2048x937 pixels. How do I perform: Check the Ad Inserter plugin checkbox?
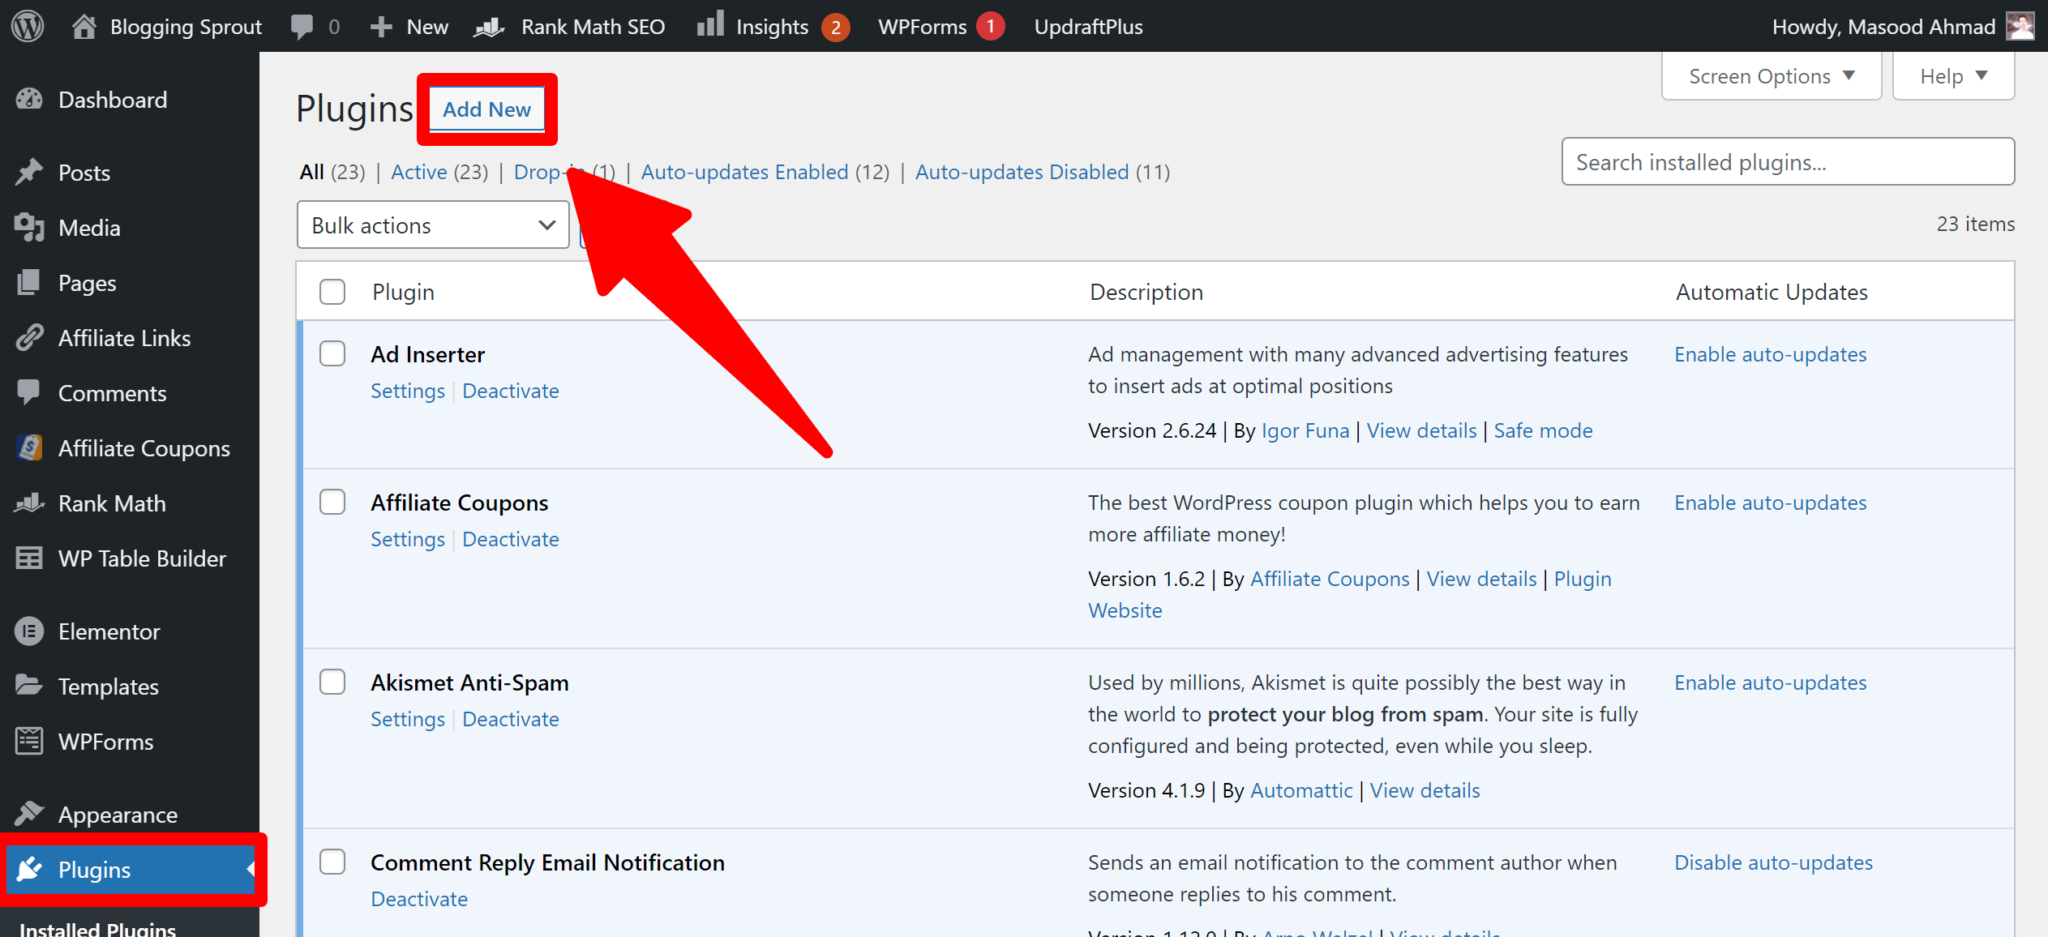tap(332, 354)
